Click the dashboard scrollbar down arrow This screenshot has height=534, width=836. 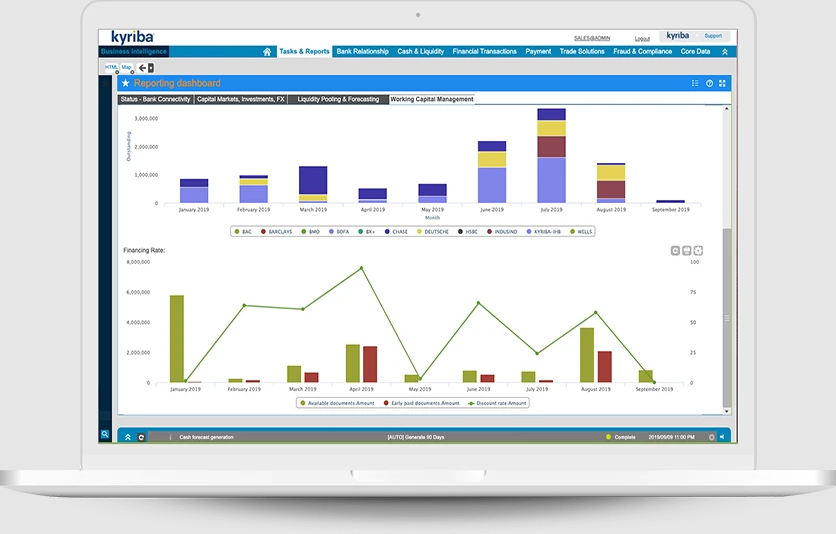(727, 411)
